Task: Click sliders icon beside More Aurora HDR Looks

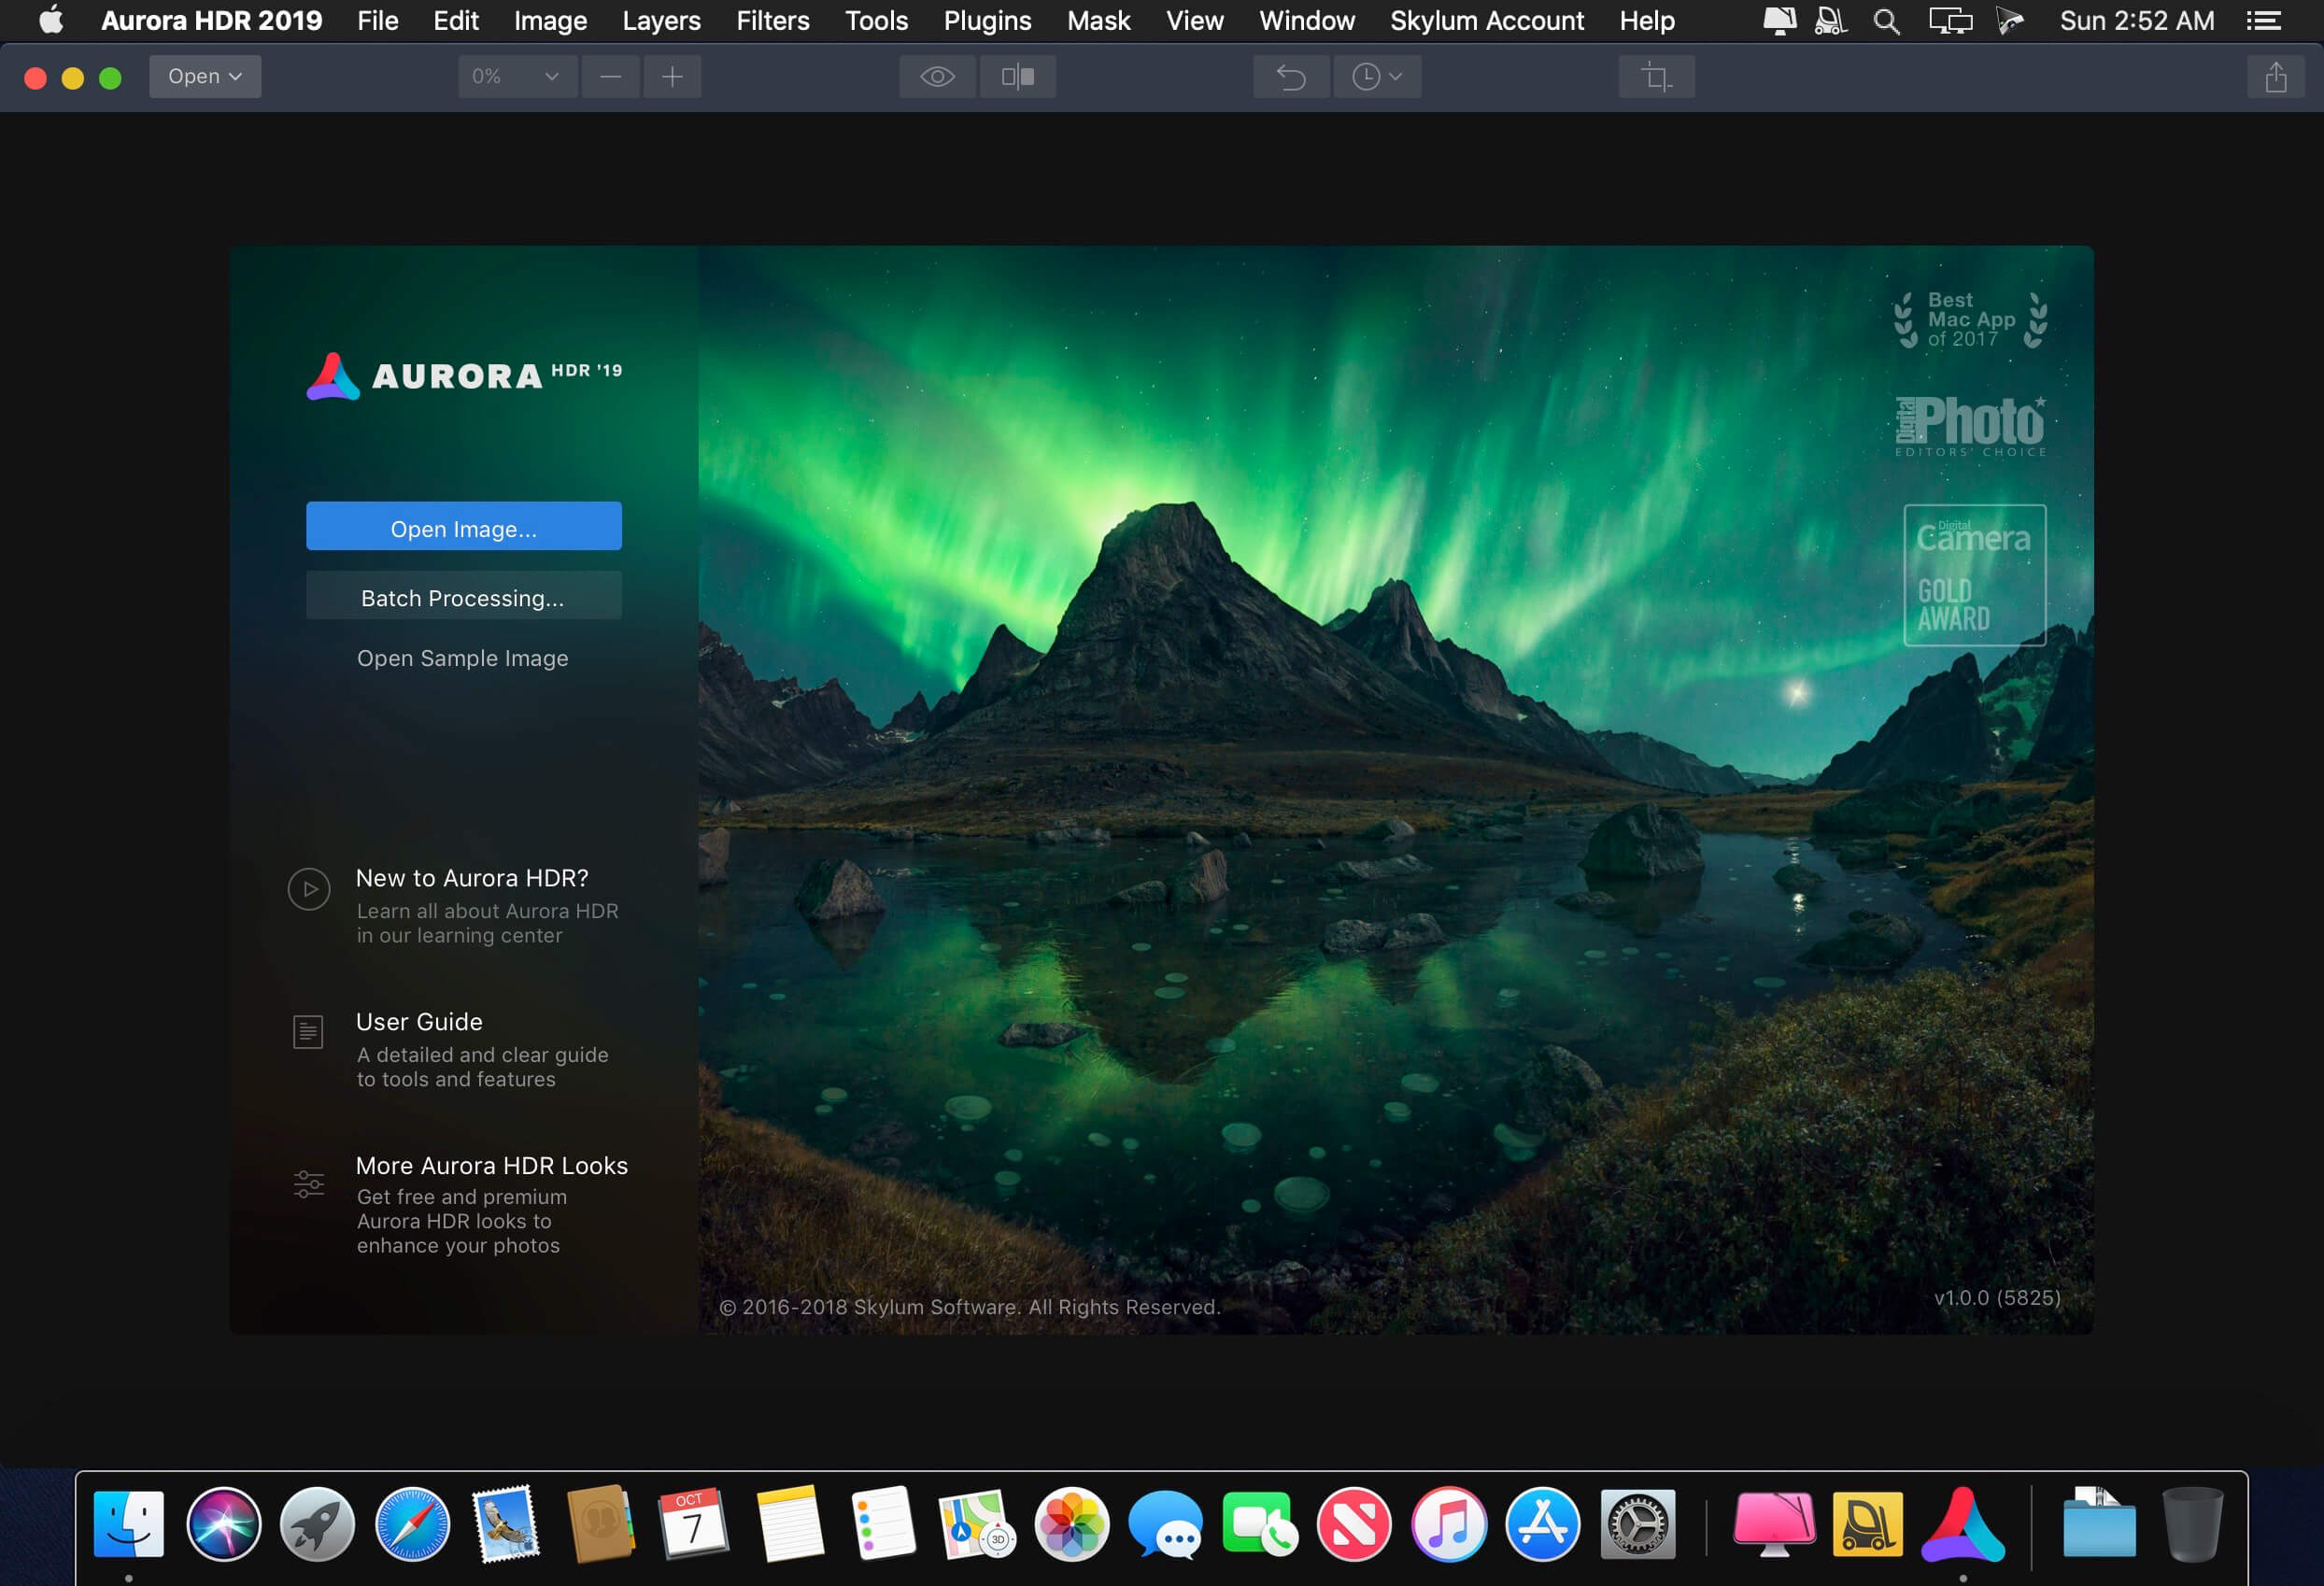Action: point(309,1184)
